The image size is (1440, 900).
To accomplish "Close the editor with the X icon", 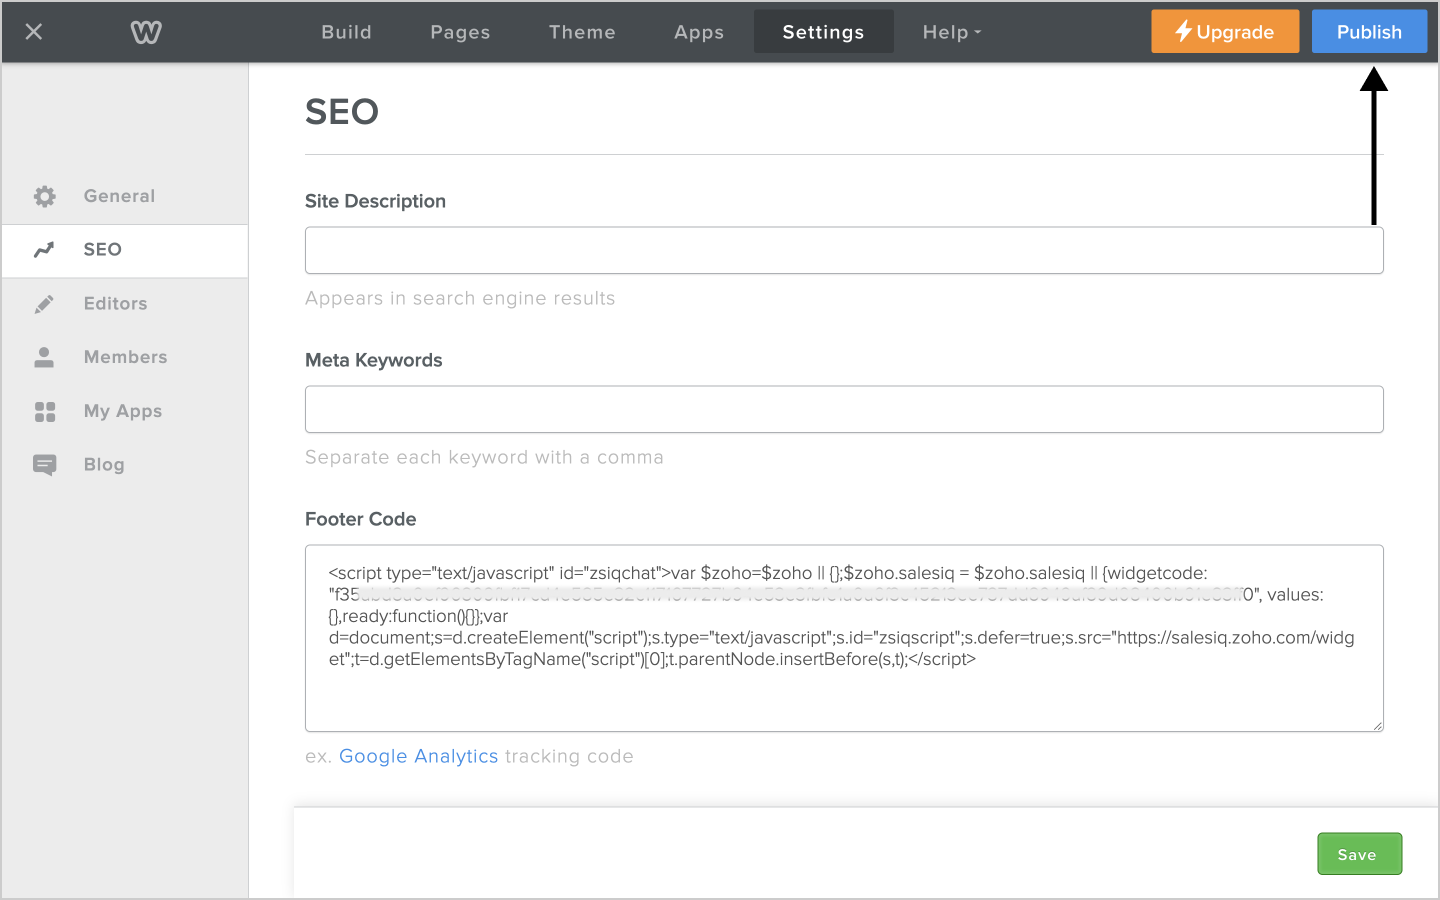I will (34, 32).
